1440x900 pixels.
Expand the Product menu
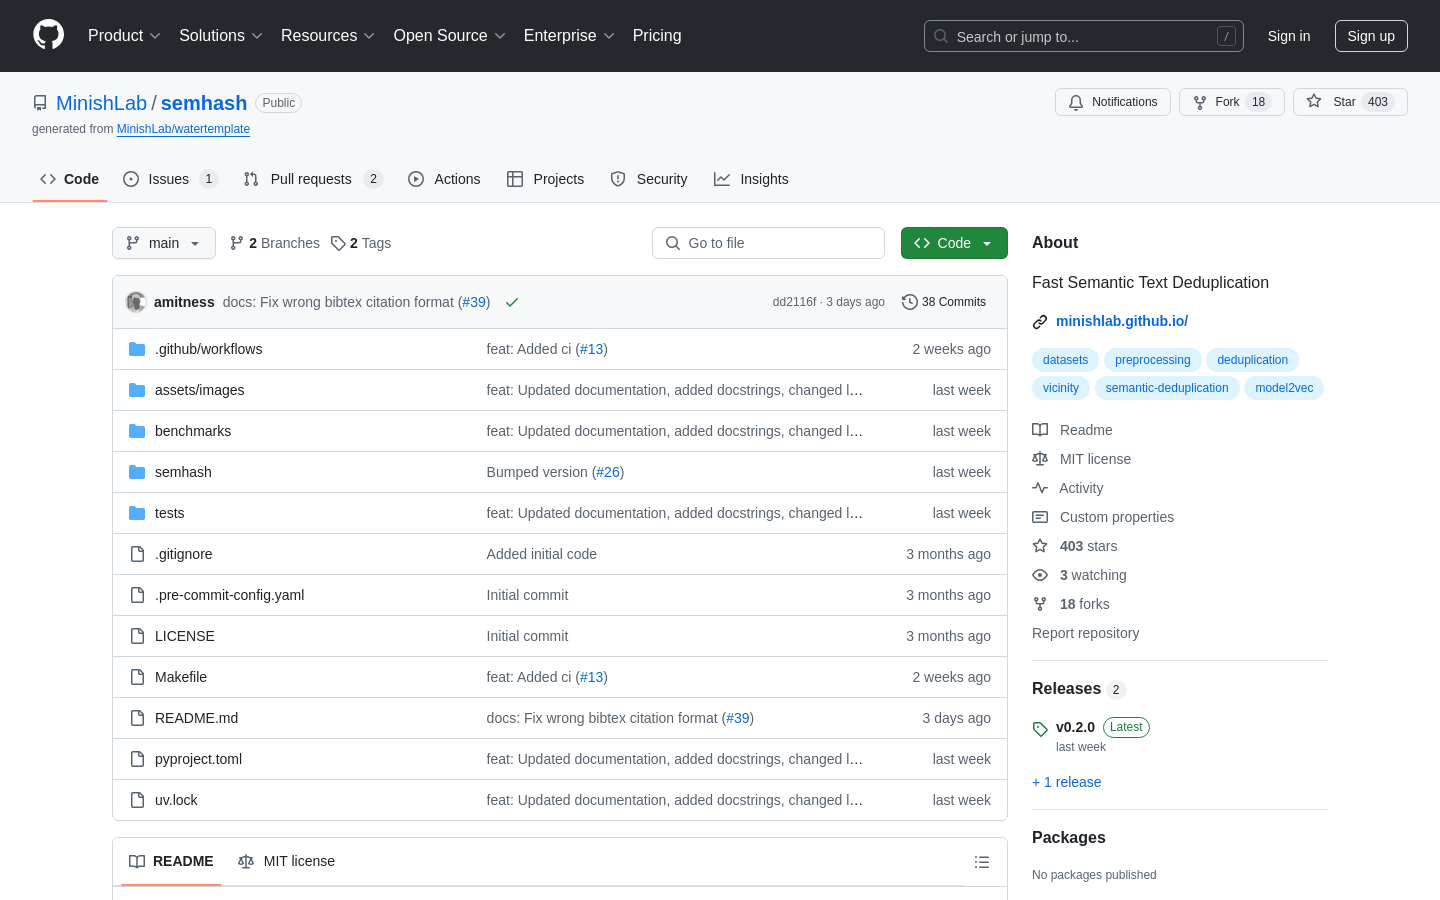click(x=124, y=36)
